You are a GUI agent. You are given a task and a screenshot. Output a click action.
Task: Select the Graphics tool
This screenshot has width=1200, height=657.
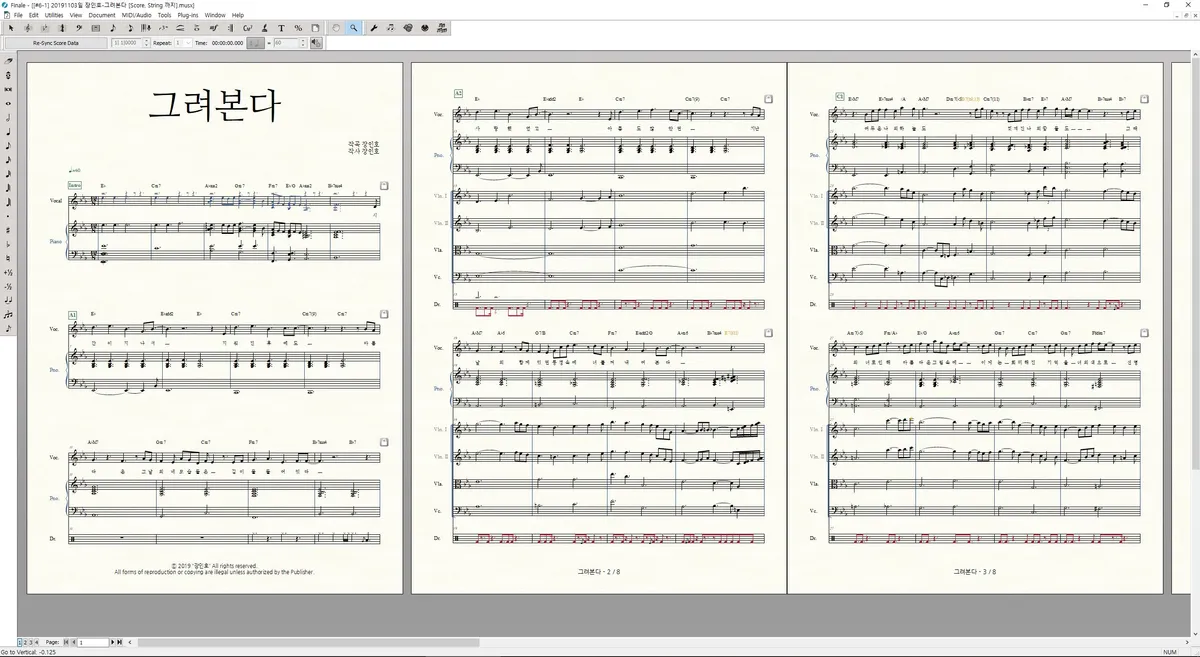408,28
